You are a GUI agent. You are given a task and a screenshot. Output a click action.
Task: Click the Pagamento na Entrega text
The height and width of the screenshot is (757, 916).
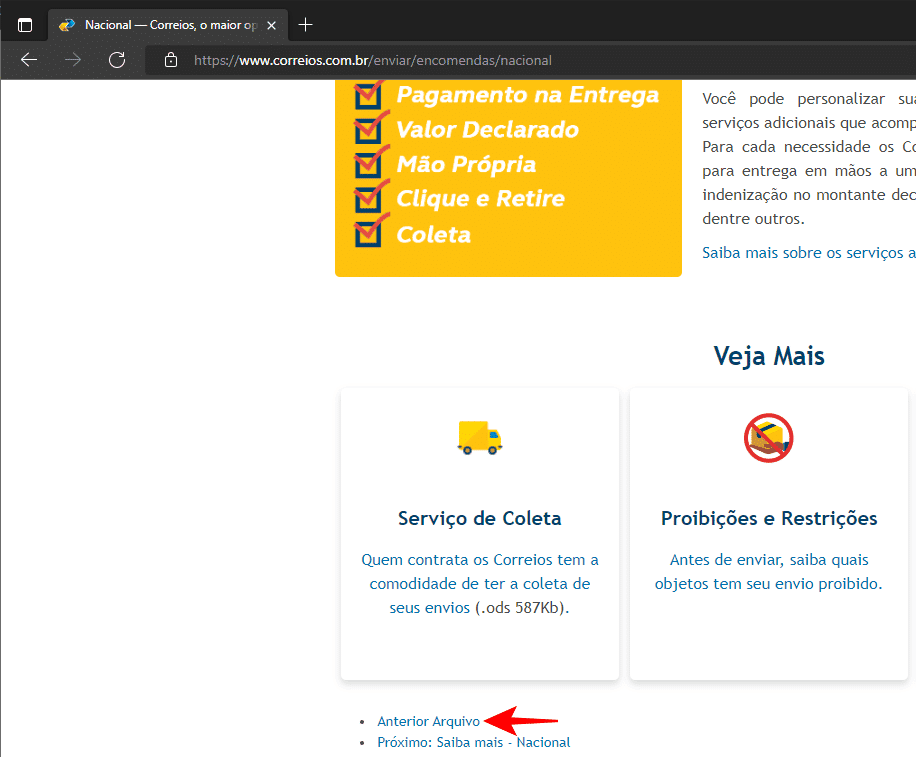pos(528,95)
